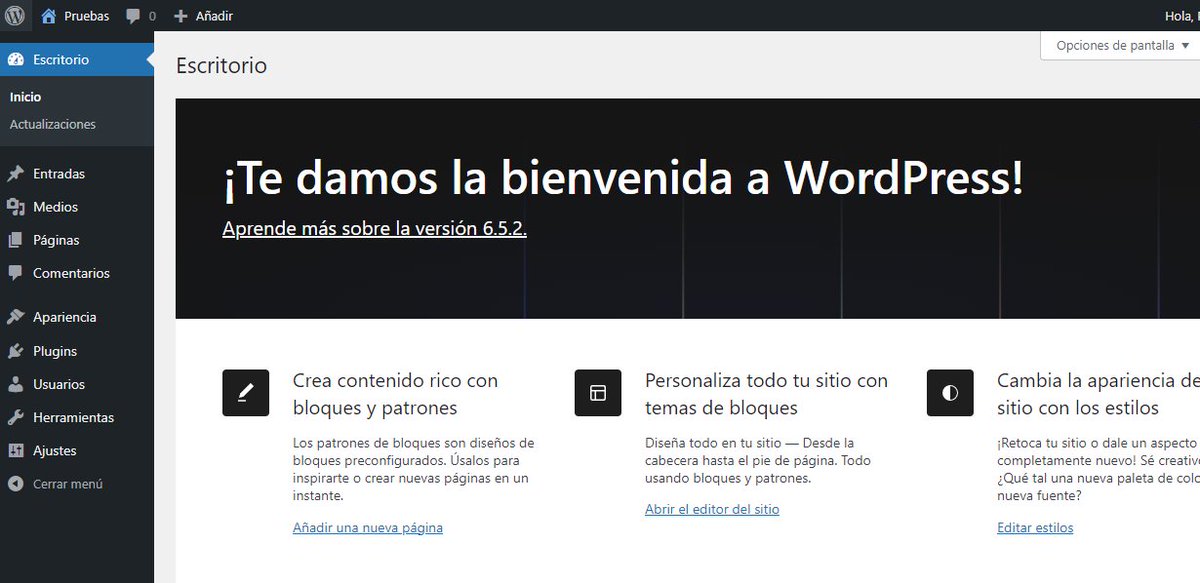Click the comments bubble icon in the admin bar
The height and width of the screenshot is (583, 1200).
tap(134, 16)
